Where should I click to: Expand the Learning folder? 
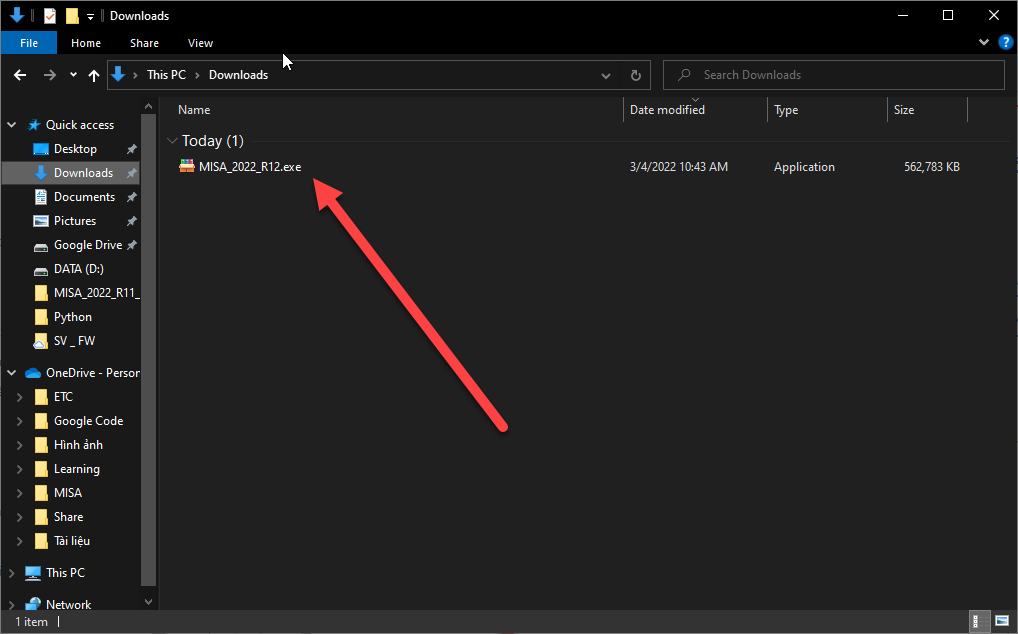(19, 469)
